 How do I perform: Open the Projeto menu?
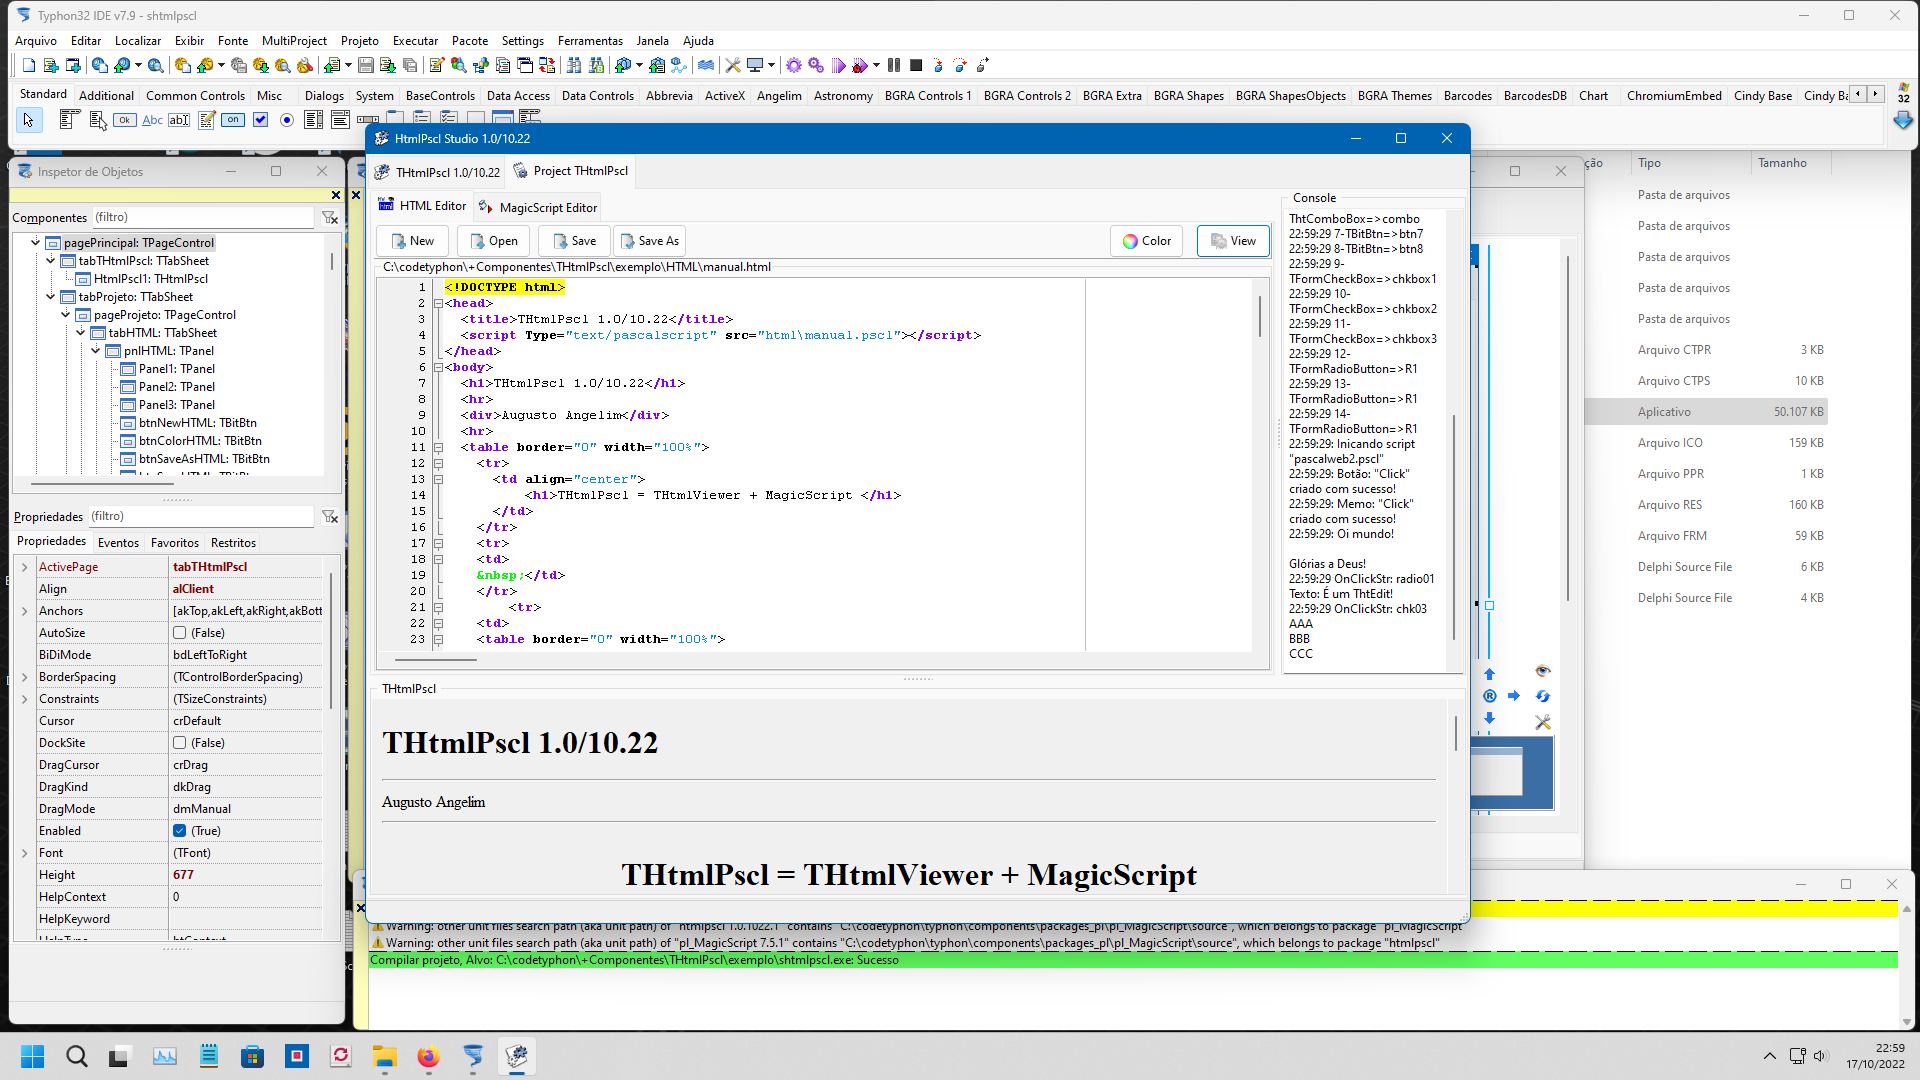point(360,41)
